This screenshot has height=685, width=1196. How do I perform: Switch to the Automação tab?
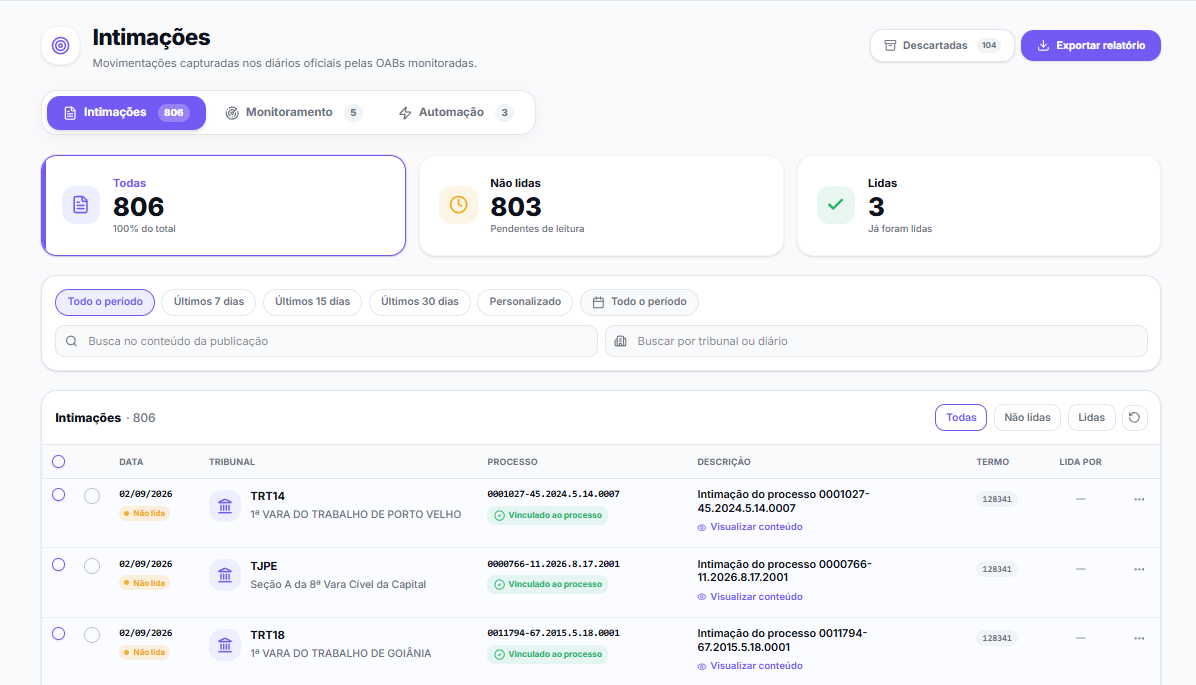[455, 113]
